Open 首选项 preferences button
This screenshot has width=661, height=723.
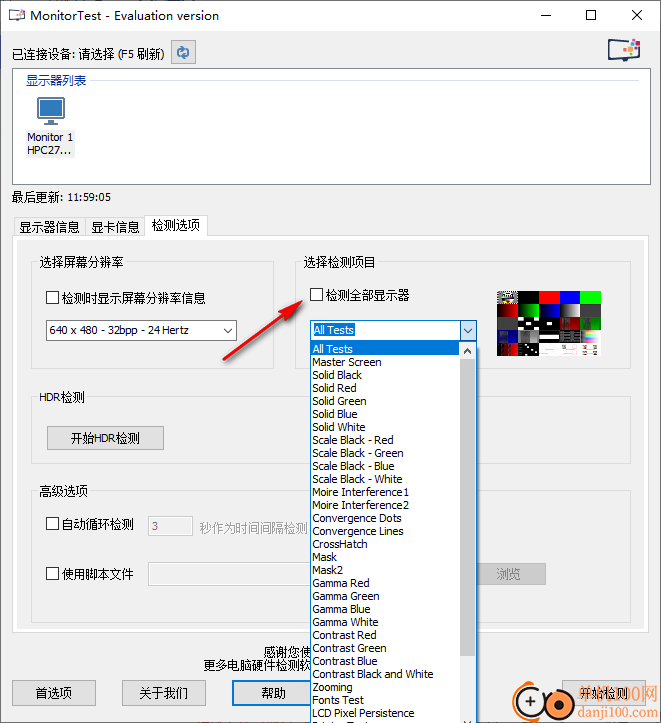54,693
